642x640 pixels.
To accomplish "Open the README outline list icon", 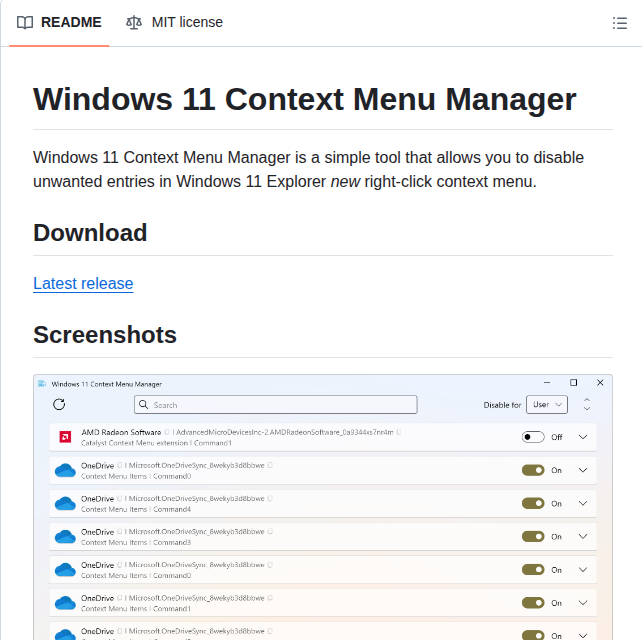I will tap(619, 23).
